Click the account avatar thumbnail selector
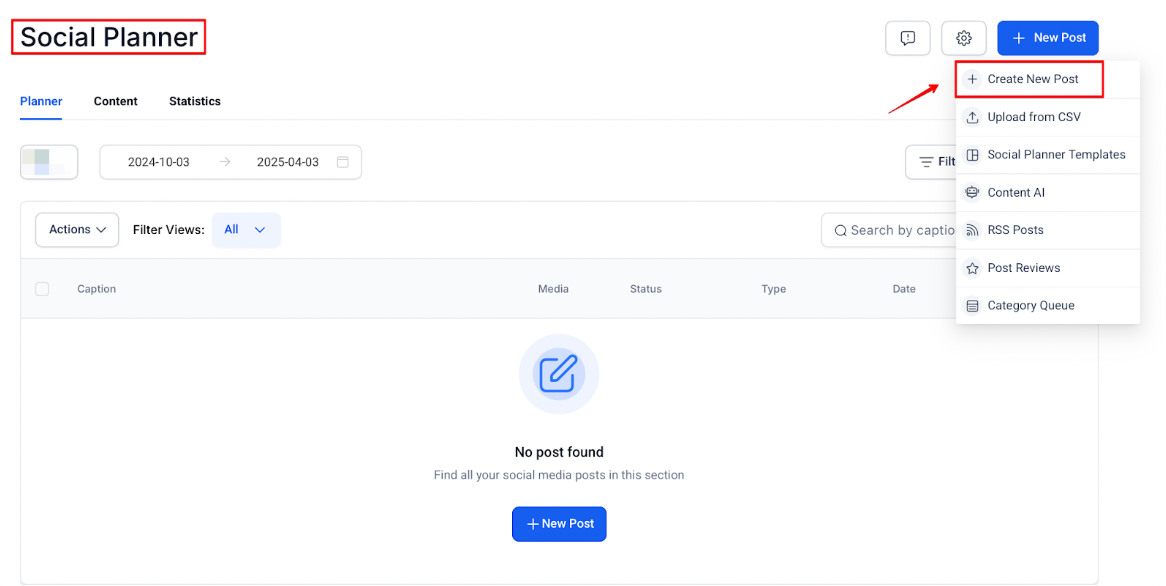 (49, 162)
